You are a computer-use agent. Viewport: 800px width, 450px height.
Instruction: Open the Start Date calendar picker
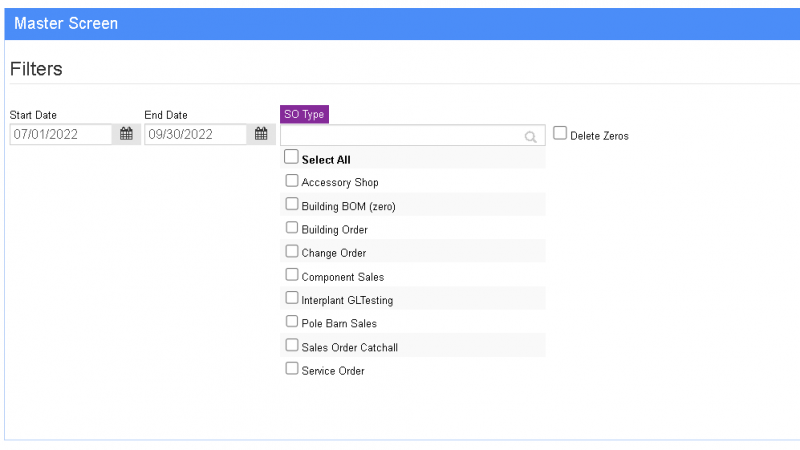tap(126, 134)
